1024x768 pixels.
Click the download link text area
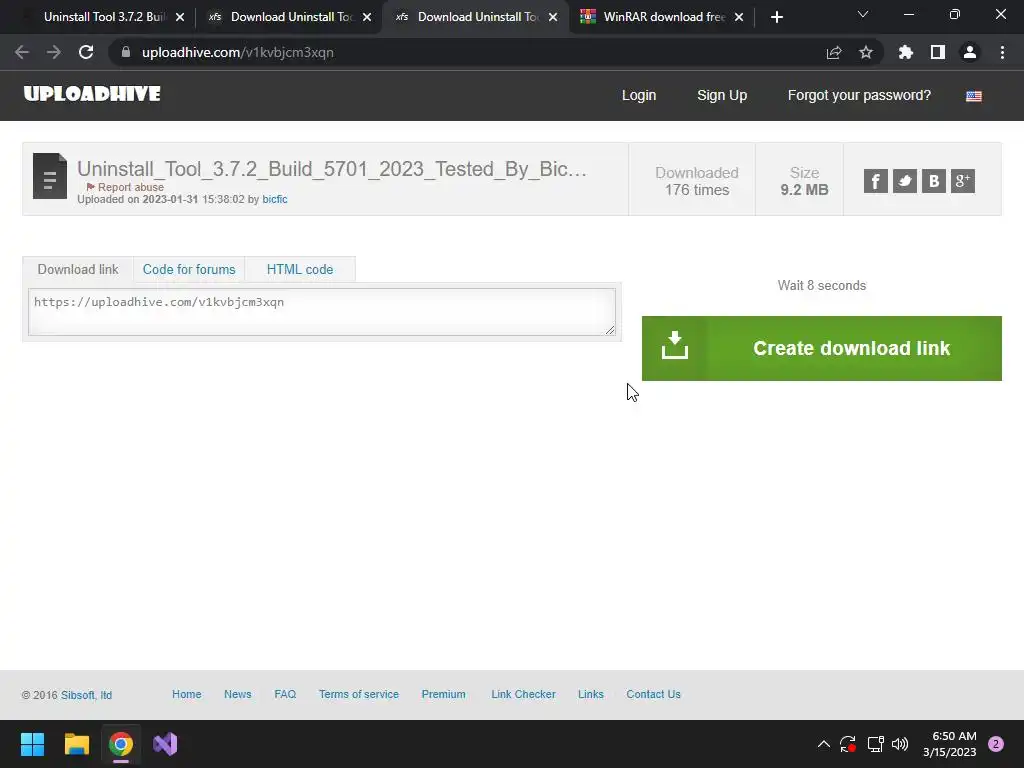click(321, 312)
